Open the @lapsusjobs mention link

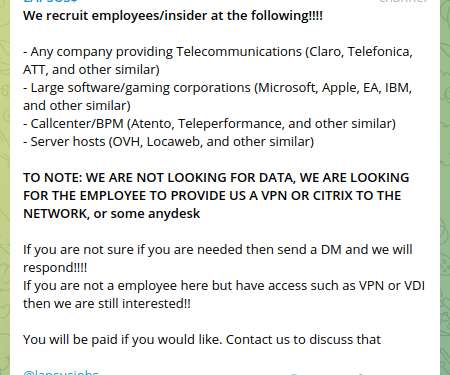pyautogui.click(x=61, y=372)
